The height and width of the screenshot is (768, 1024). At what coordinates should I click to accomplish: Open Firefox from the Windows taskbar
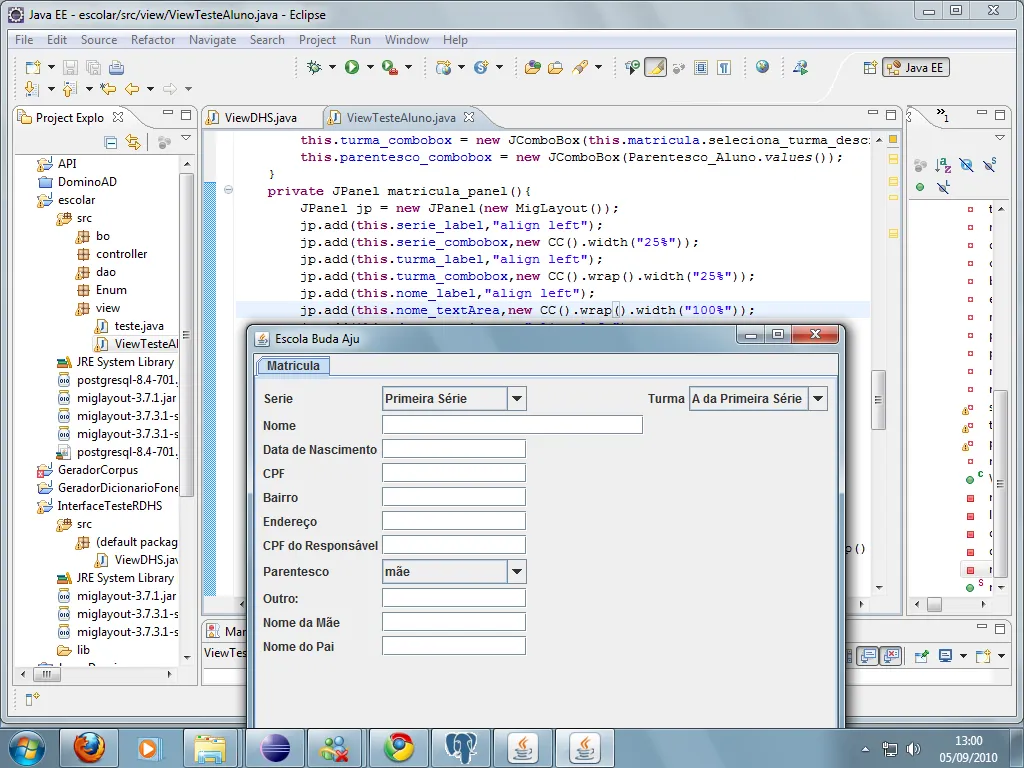pyautogui.click(x=88, y=747)
